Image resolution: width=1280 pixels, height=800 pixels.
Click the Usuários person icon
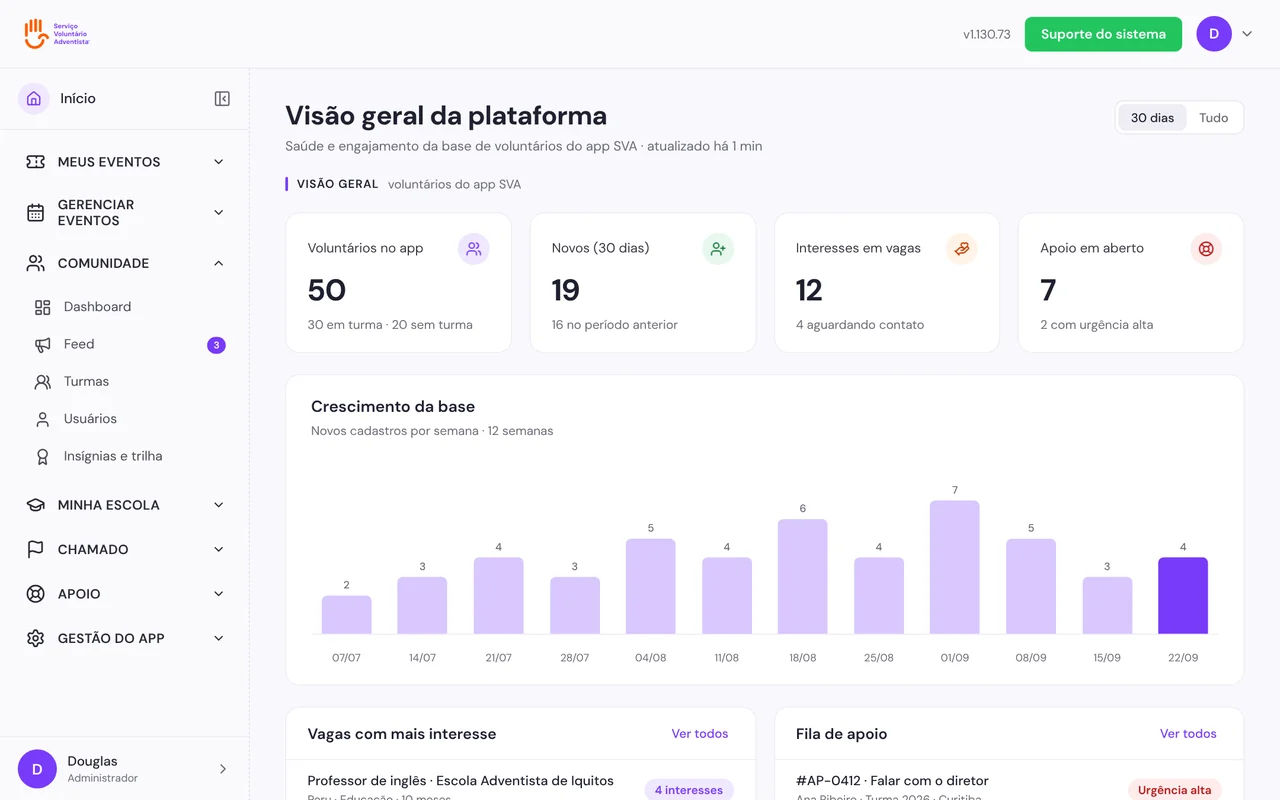[42, 419]
